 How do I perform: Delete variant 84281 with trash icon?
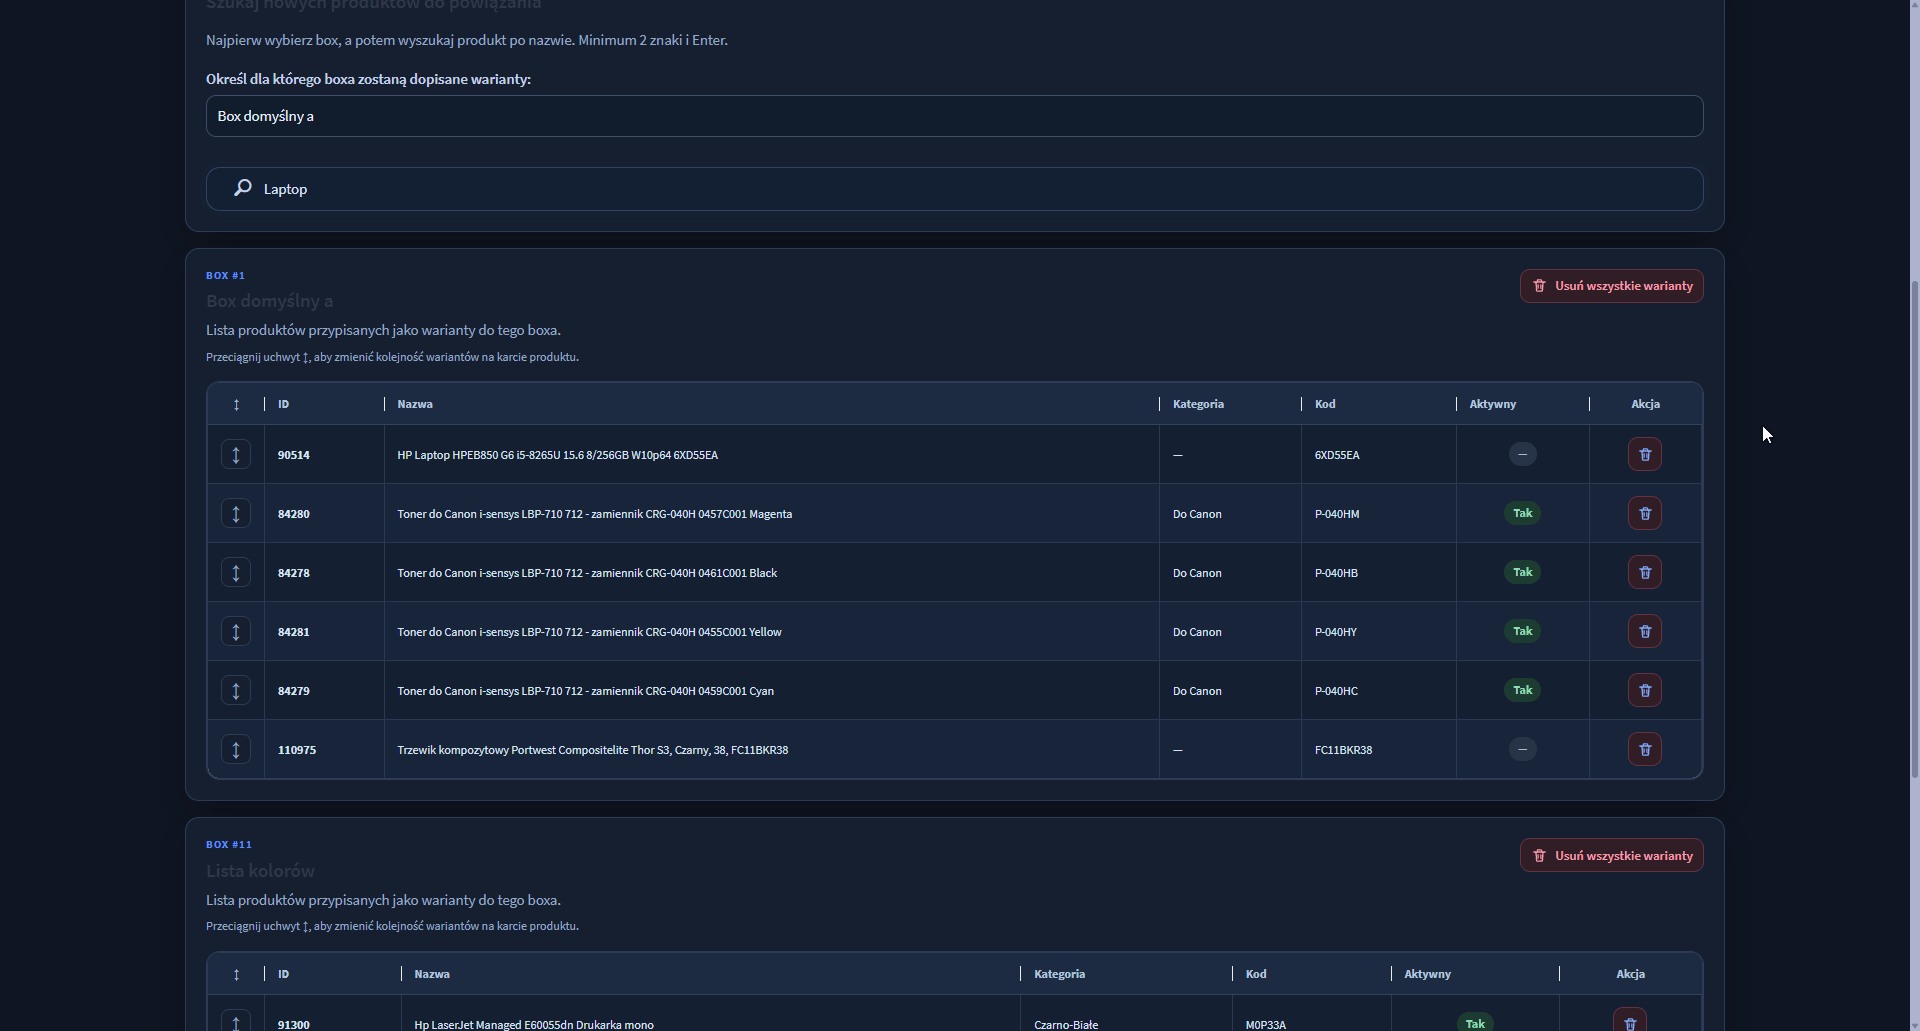(1645, 632)
